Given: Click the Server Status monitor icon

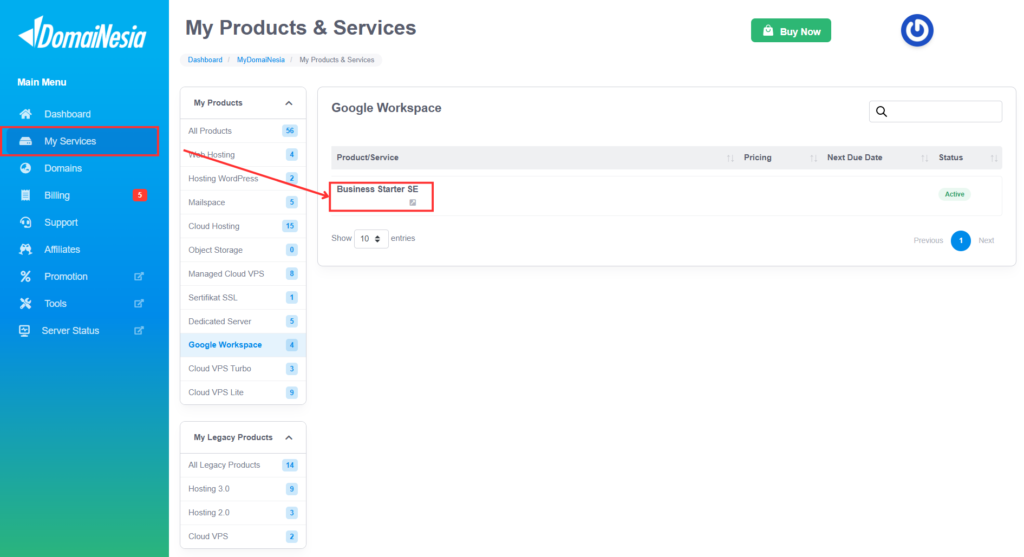Looking at the screenshot, I should point(24,330).
